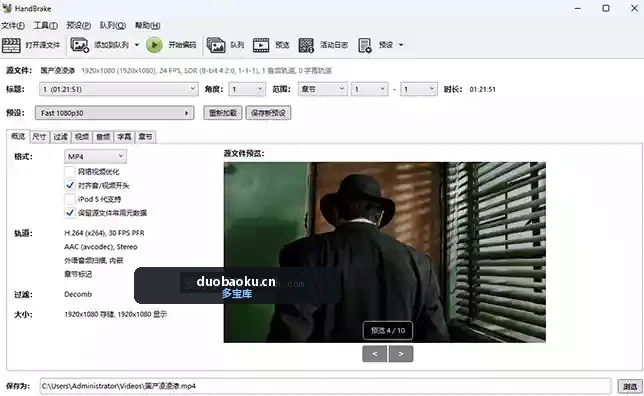Switch to the Filters tab
This screenshot has width=644, height=396.
click(60, 137)
